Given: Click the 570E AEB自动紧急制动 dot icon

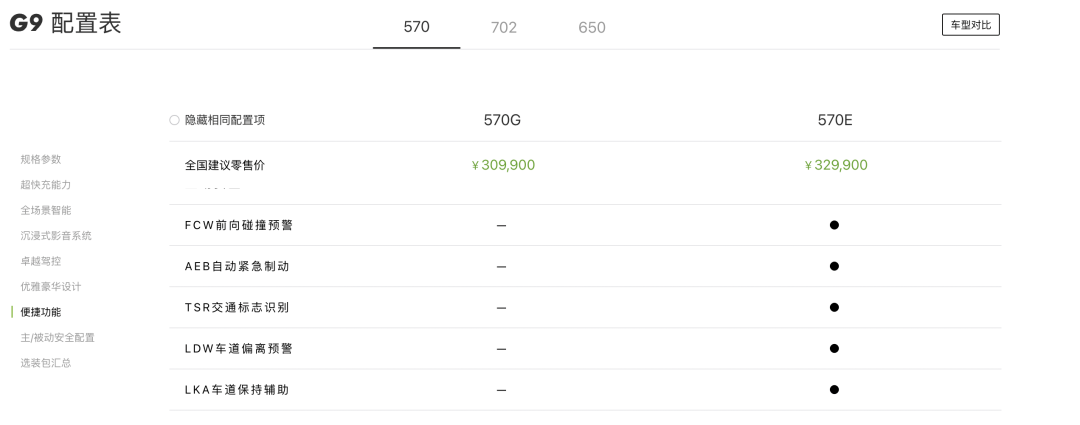Looking at the screenshot, I should click(x=834, y=266).
